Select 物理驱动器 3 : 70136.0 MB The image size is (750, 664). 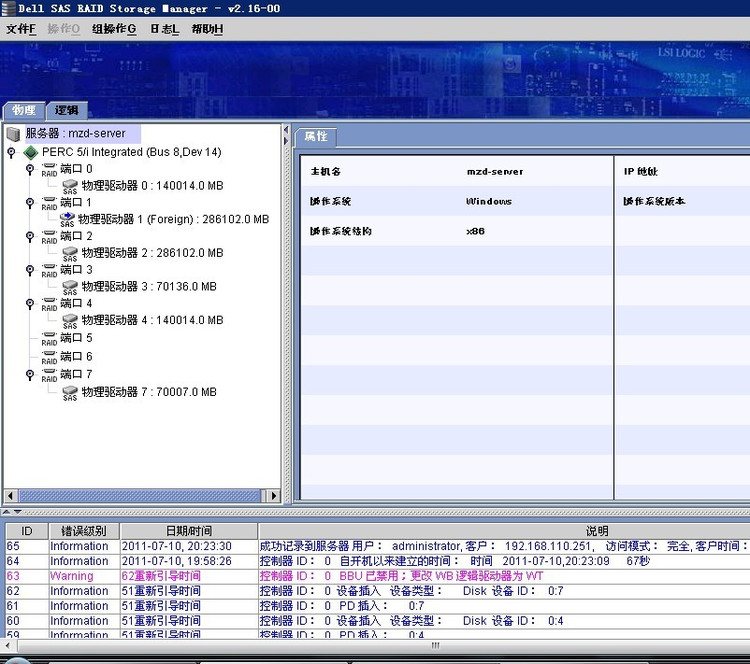[x=149, y=287]
